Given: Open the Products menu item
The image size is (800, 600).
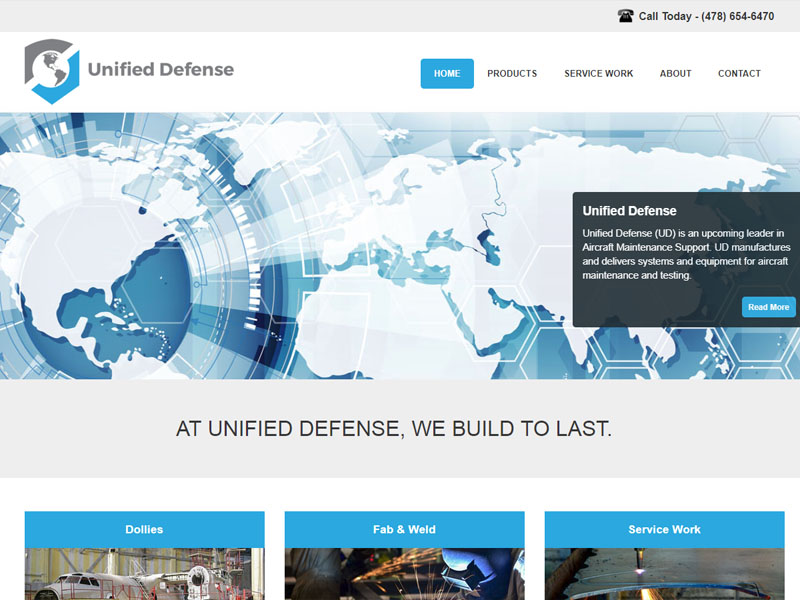Looking at the screenshot, I should point(512,73).
